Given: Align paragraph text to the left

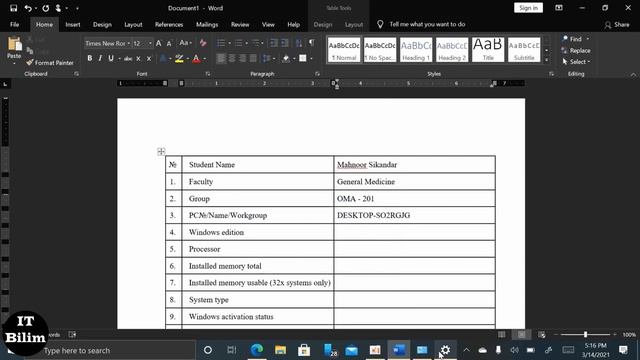Looking at the screenshot, I should pos(221,58).
